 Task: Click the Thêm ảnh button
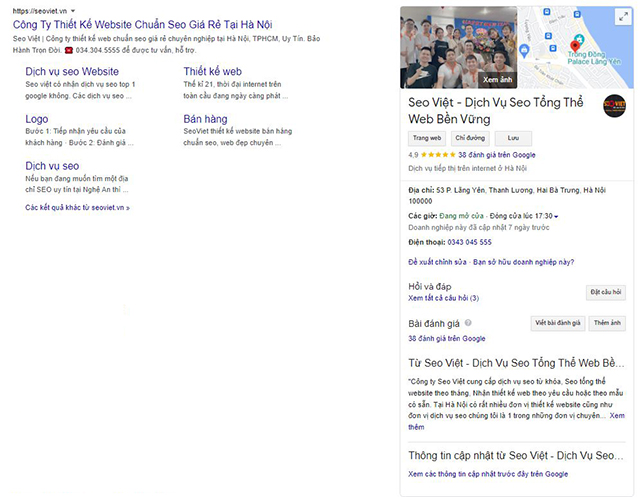pos(607,323)
